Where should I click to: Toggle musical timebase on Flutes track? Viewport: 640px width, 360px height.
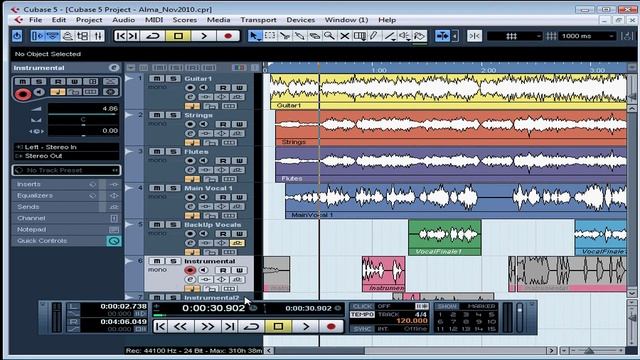pos(192,179)
